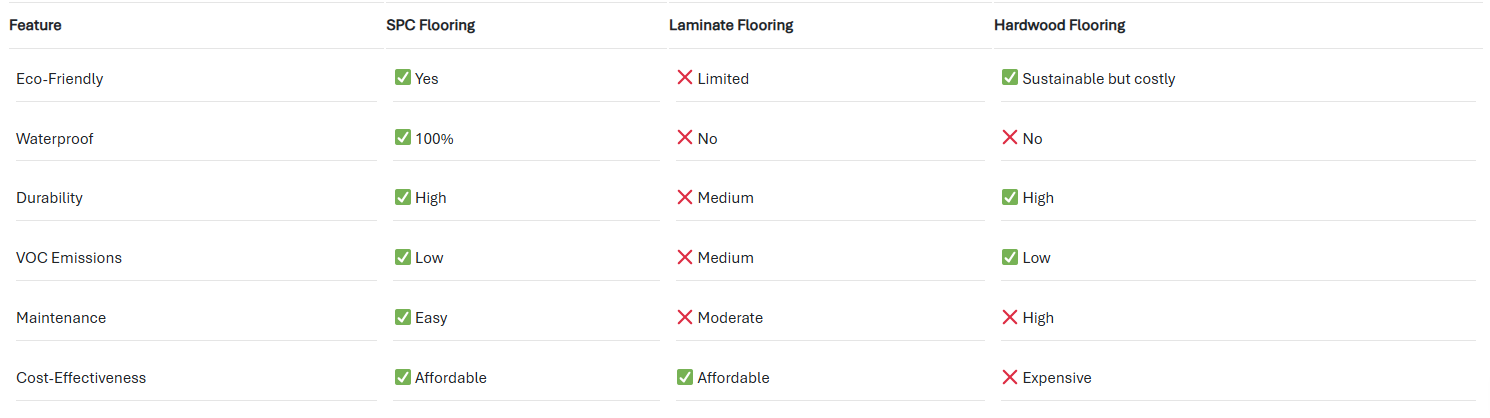Click red X next to Laminate Limited
Screen dimensions: 1490x418
point(685,78)
